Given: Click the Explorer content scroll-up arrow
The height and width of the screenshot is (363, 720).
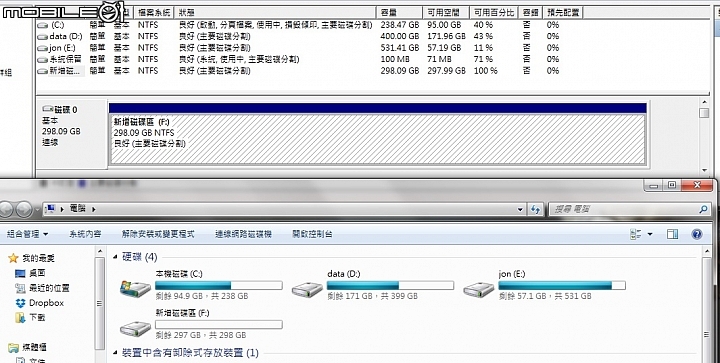Looking at the screenshot, I should pyautogui.click(x=707, y=252).
